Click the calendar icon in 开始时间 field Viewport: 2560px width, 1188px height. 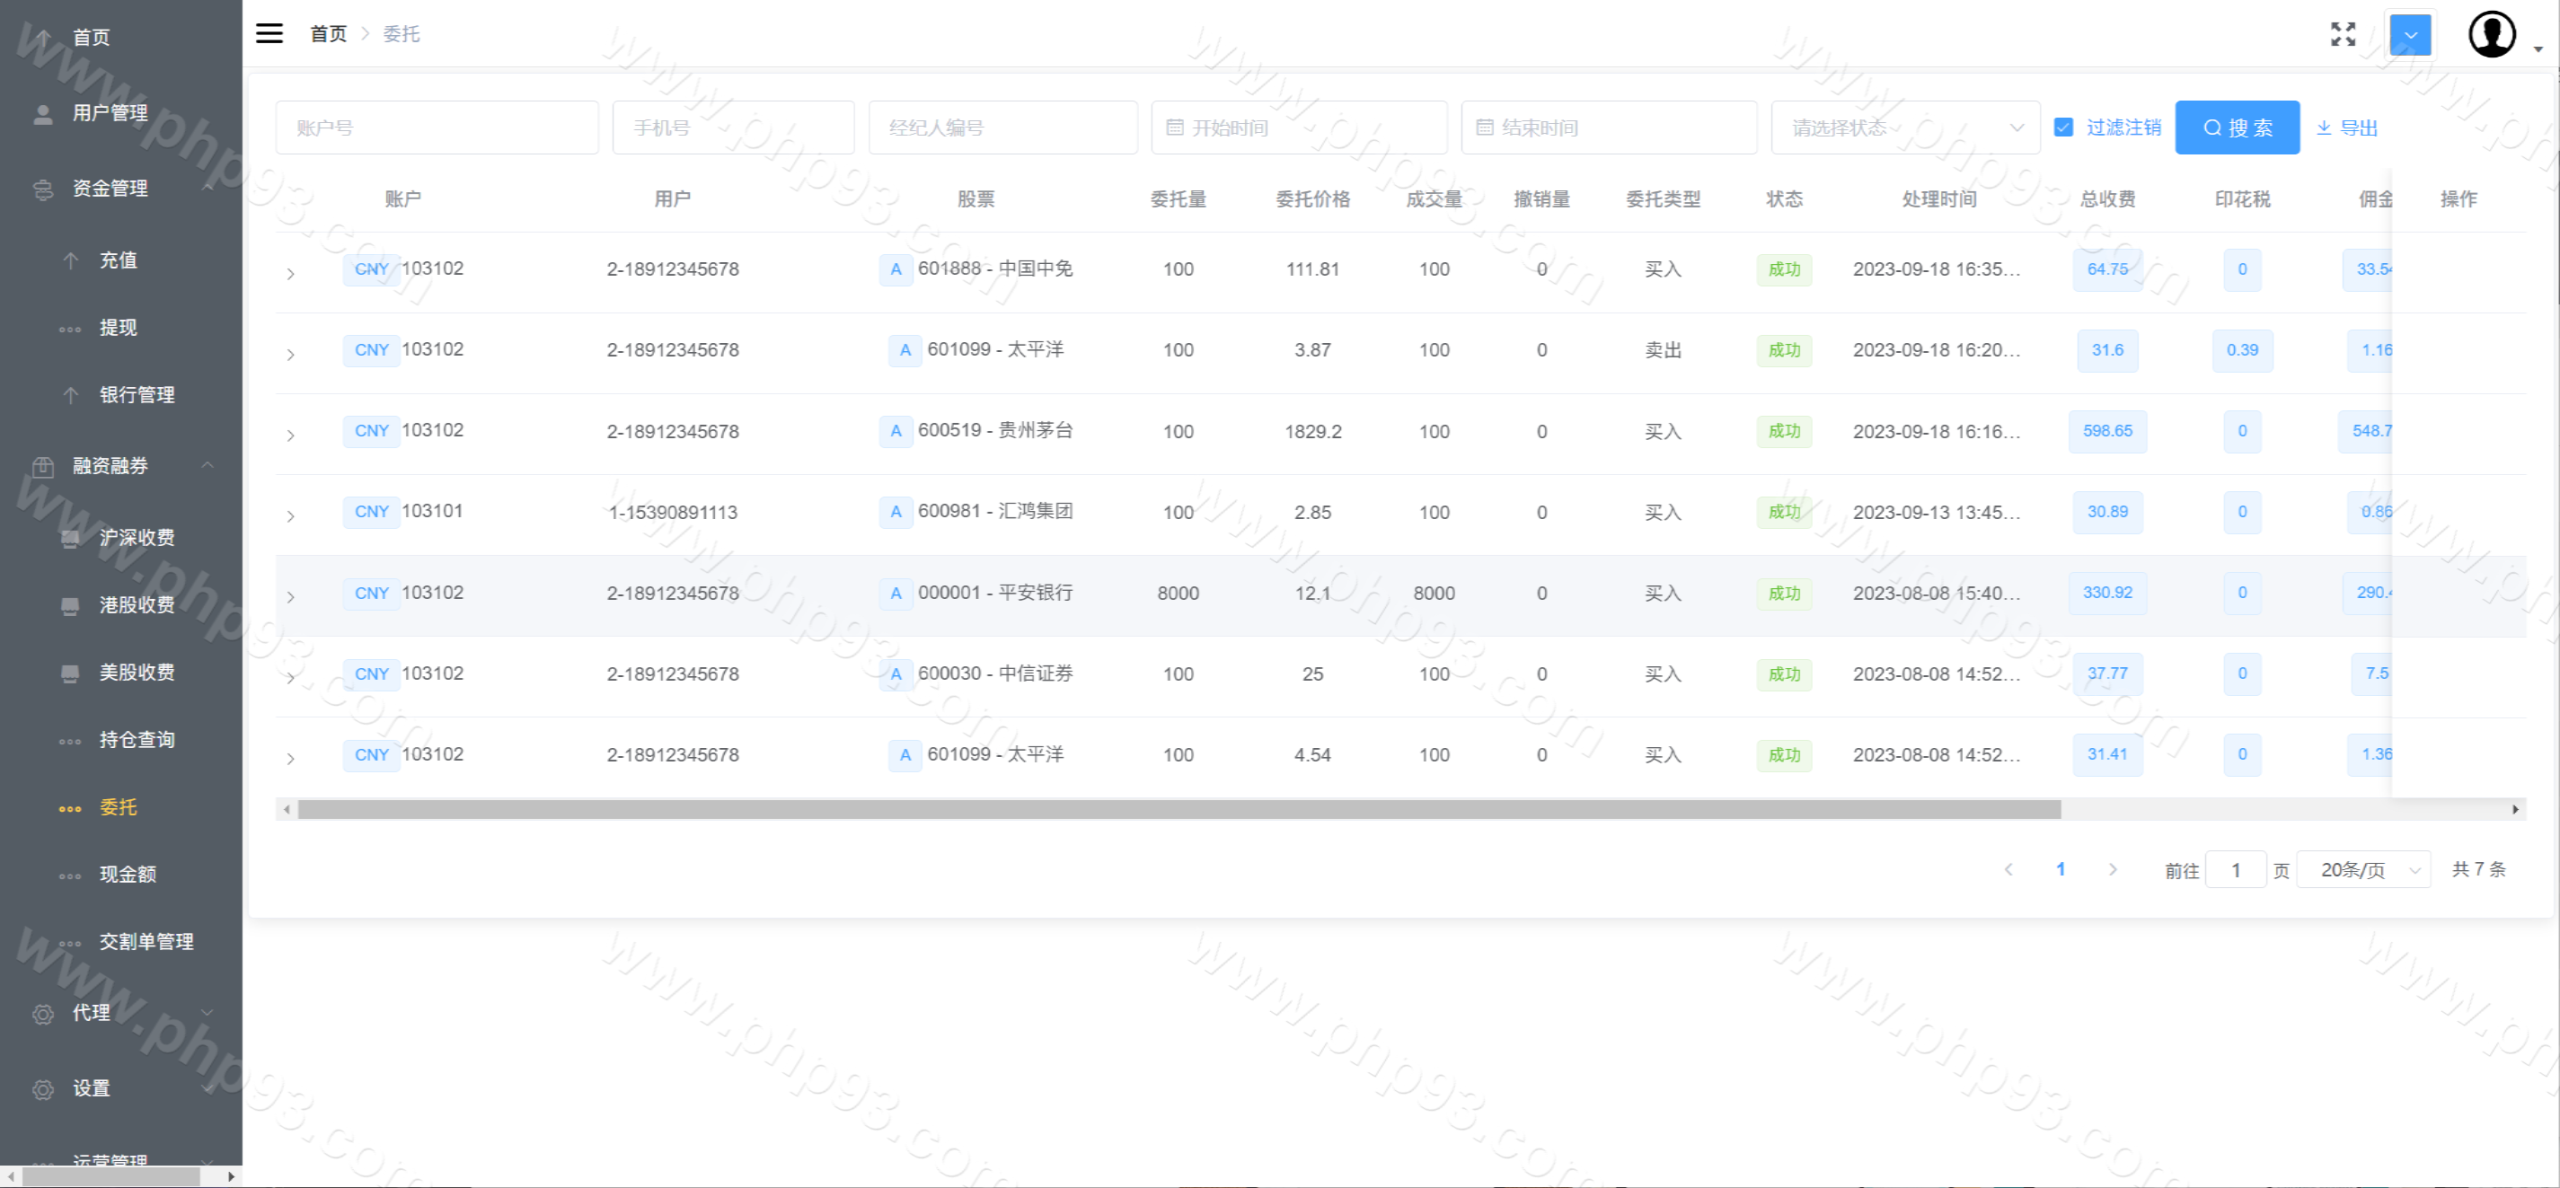coord(1175,128)
